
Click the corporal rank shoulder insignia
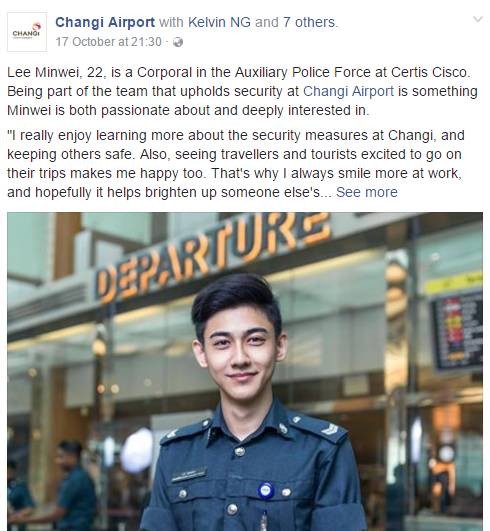pos(330,430)
